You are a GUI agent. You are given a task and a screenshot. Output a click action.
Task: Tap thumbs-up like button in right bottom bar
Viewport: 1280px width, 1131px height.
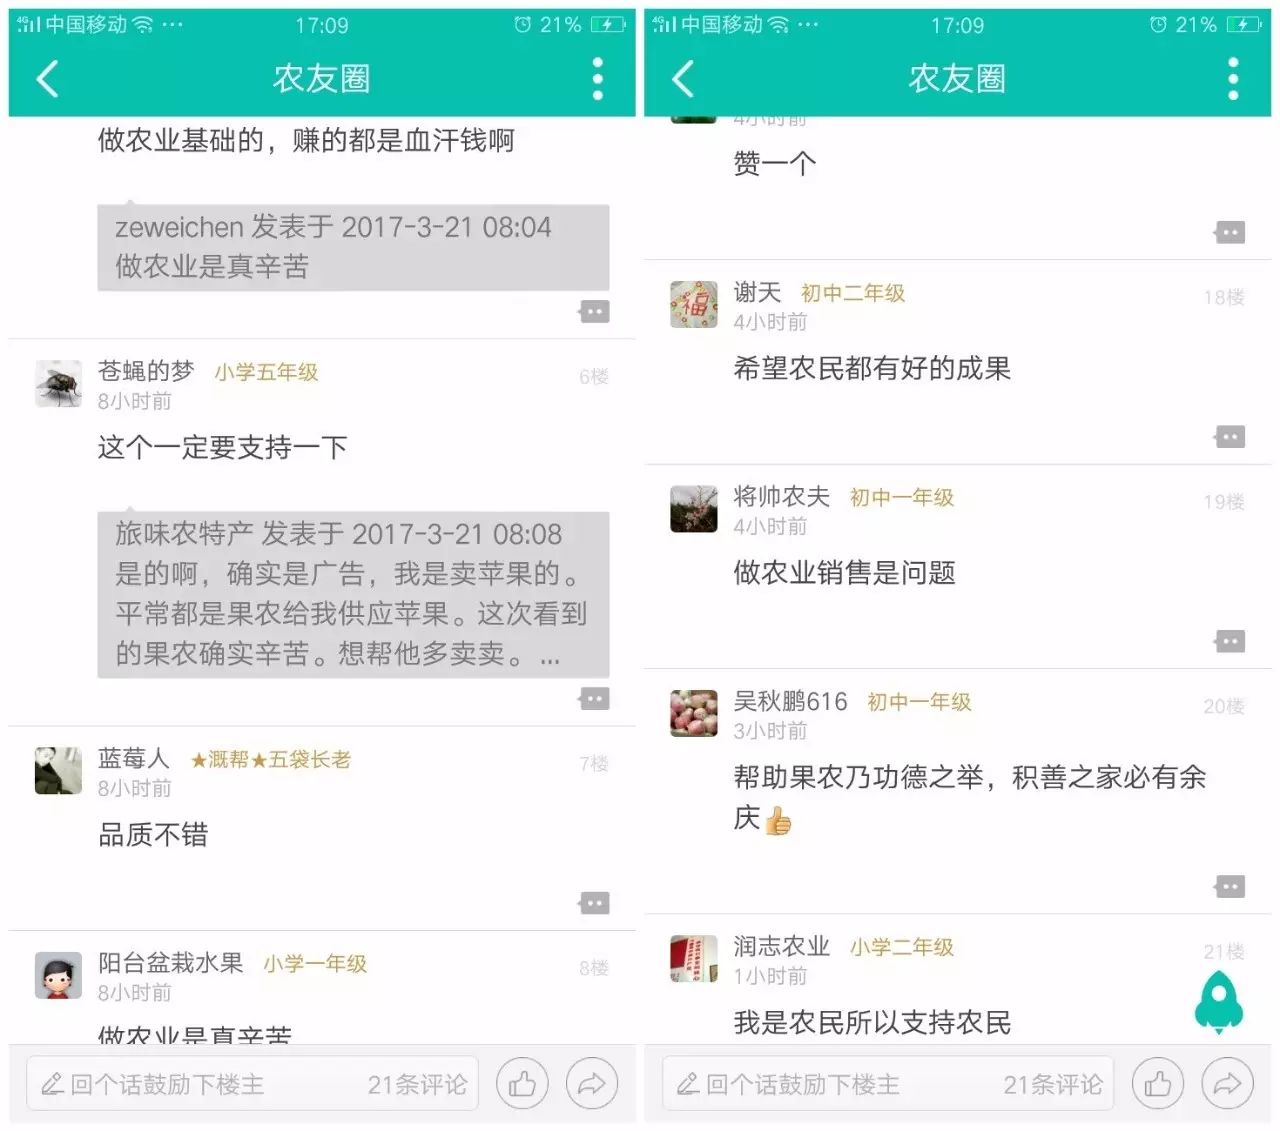click(x=1158, y=1084)
